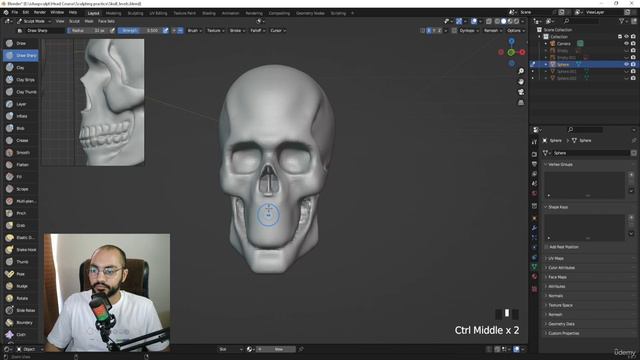Select the Scrape brush tool

click(x=20, y=189)
